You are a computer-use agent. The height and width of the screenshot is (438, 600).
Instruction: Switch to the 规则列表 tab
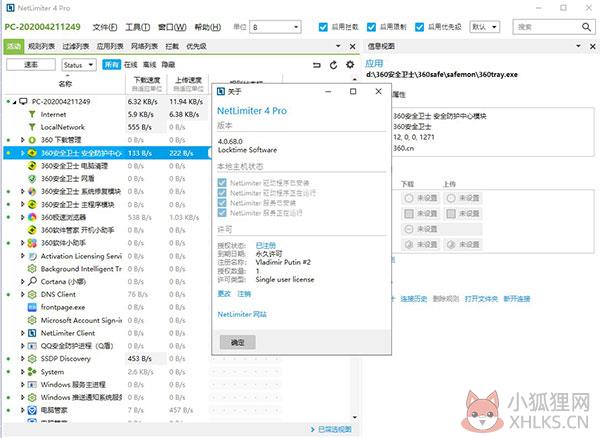[41, 46]
